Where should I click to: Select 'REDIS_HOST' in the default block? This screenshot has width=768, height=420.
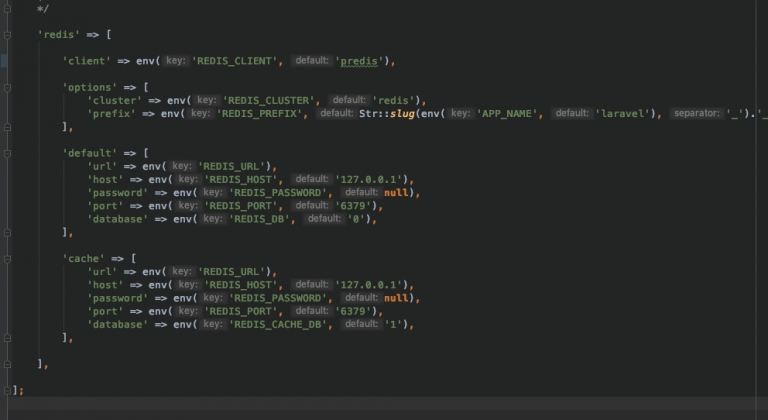click(241, 180)
